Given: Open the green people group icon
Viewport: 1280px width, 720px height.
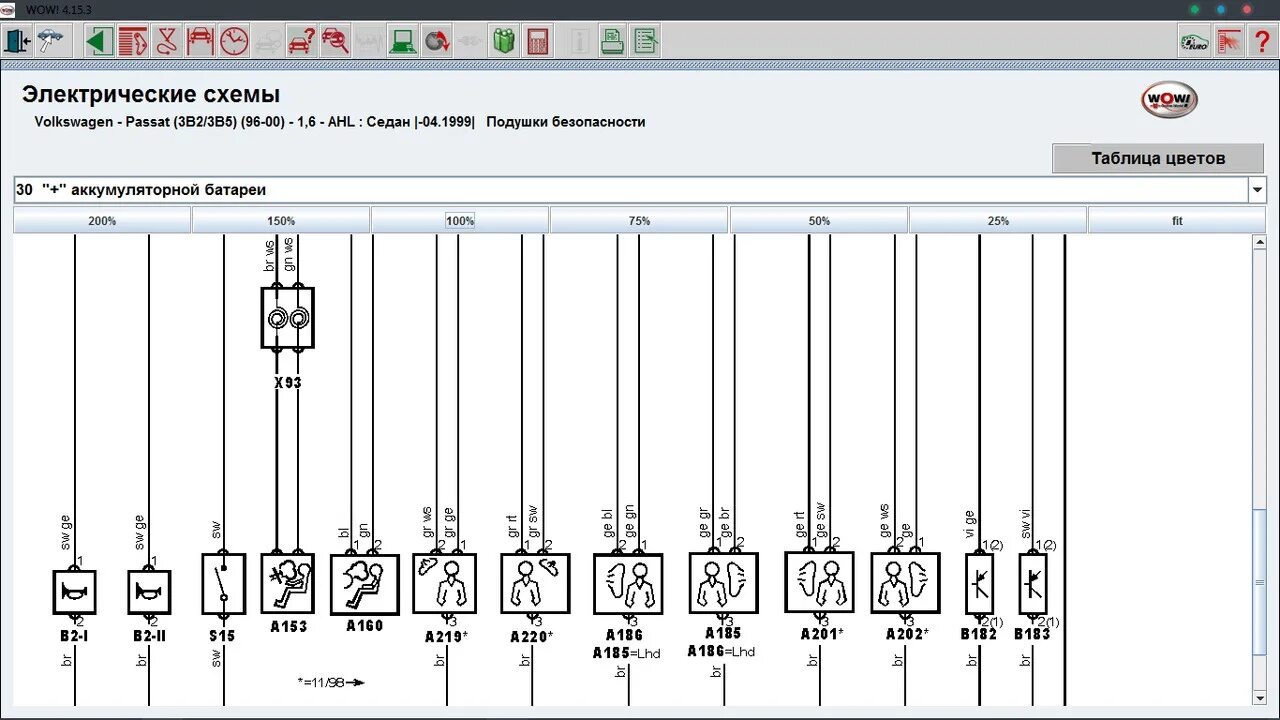Looking at the screenshot, I should 504,41.
